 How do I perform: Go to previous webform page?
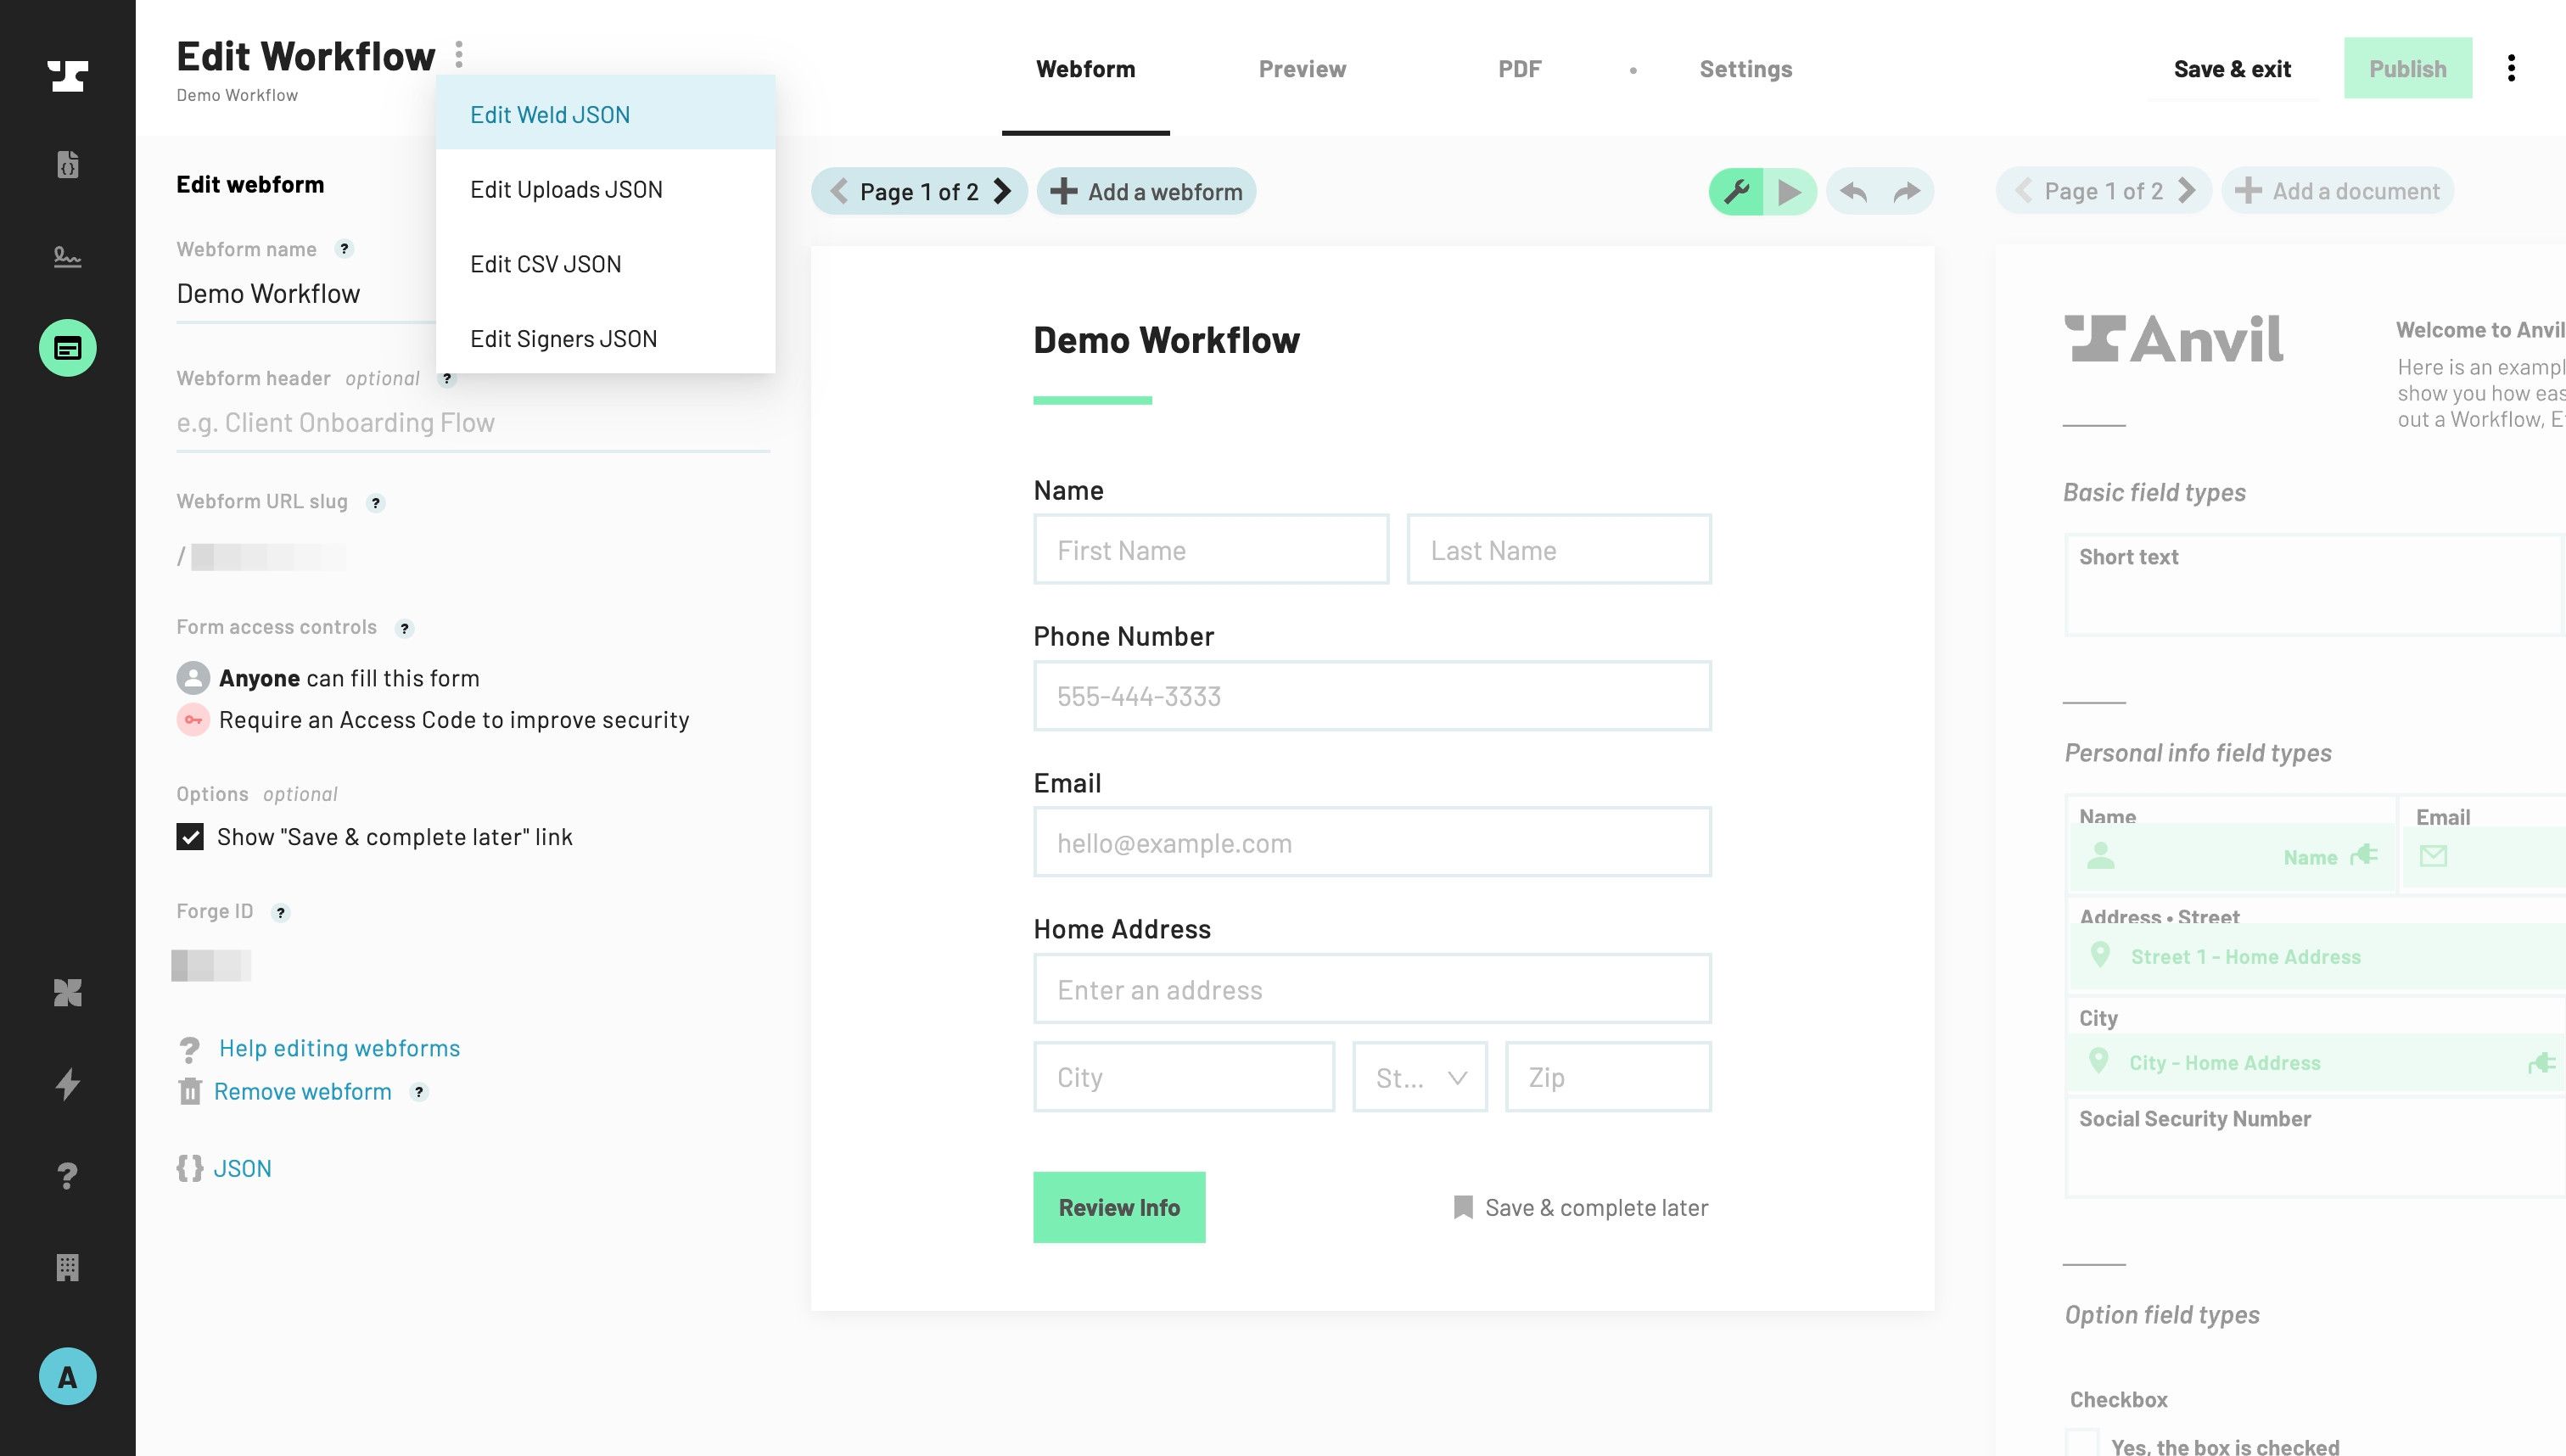[x=838, y=191]
